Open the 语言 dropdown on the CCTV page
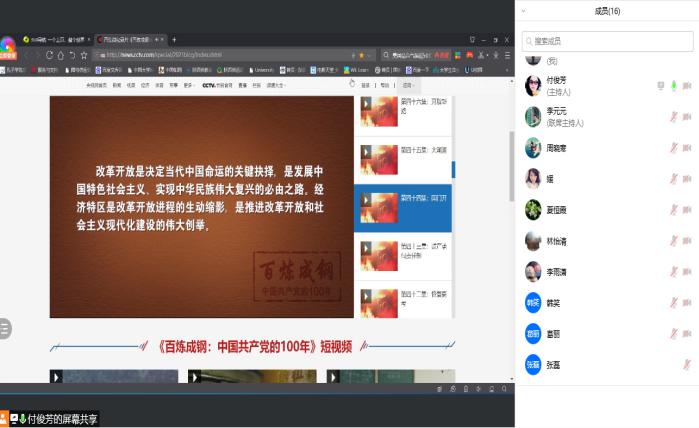The width and height of the screenshot is (699, 428). coord(408,86)
